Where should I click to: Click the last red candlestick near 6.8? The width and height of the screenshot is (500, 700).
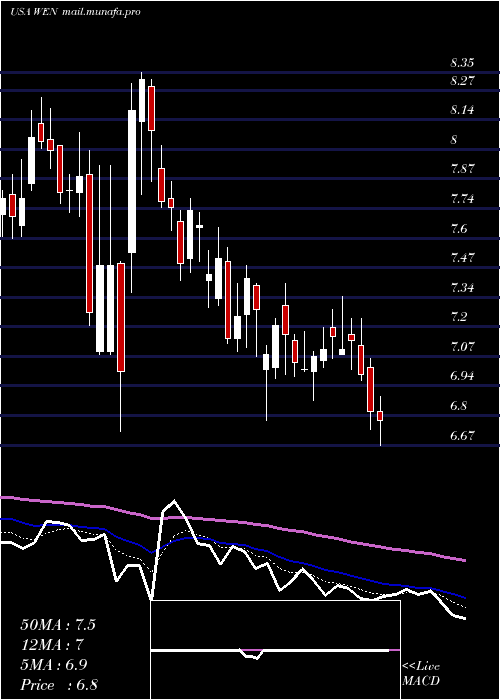click(x=380, y=416)
